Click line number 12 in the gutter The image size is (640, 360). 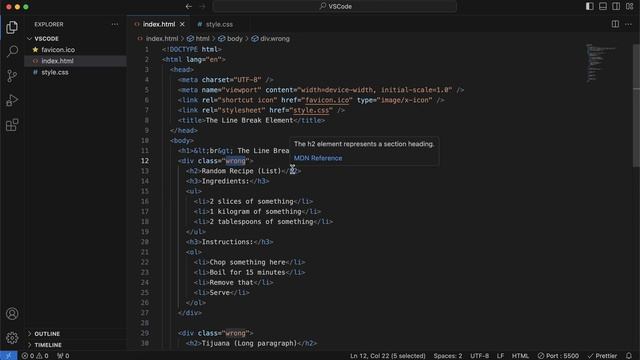(144, 161)
